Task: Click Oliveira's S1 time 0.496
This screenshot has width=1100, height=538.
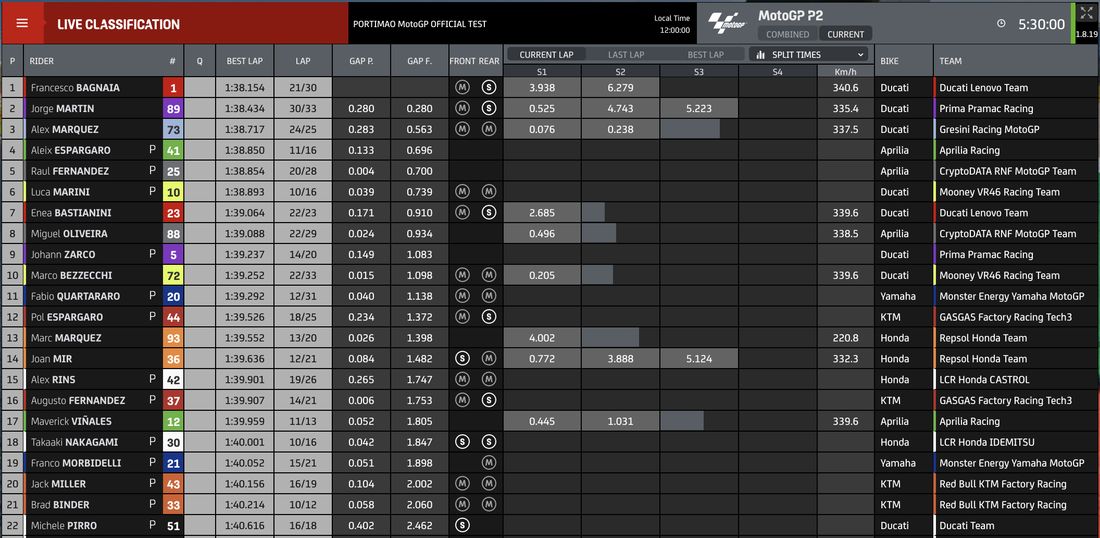Action: pos(542,234)
